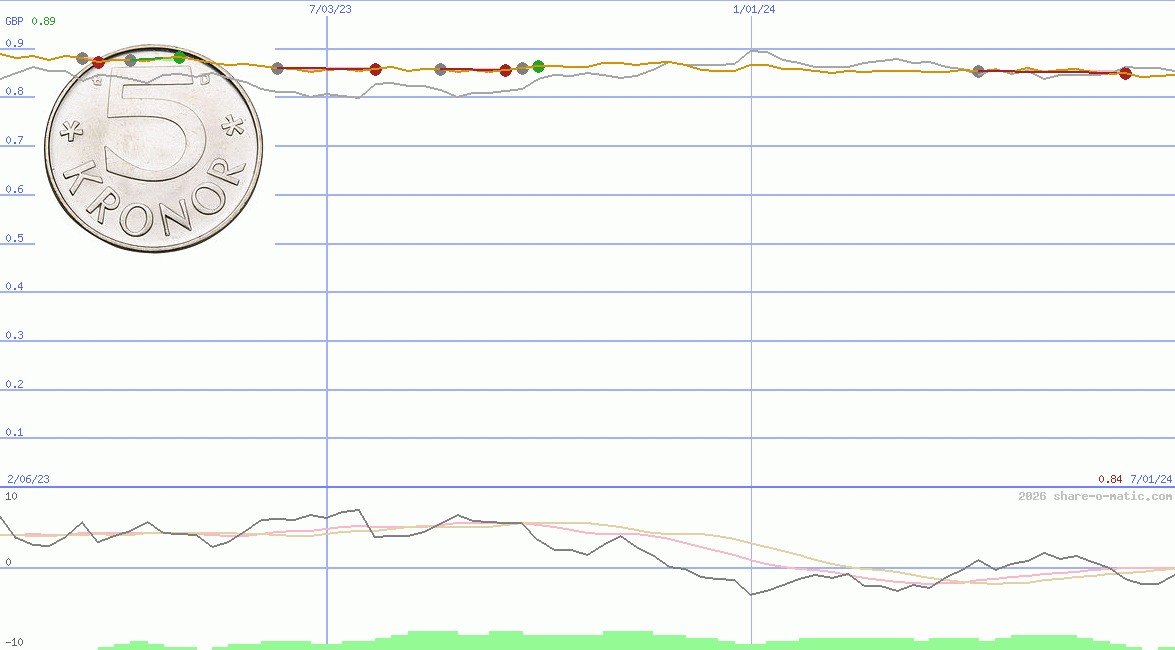This screenshot has width=1175, height=650.
Task: Click the 0.5 price axis label
Action: point(17,238)
